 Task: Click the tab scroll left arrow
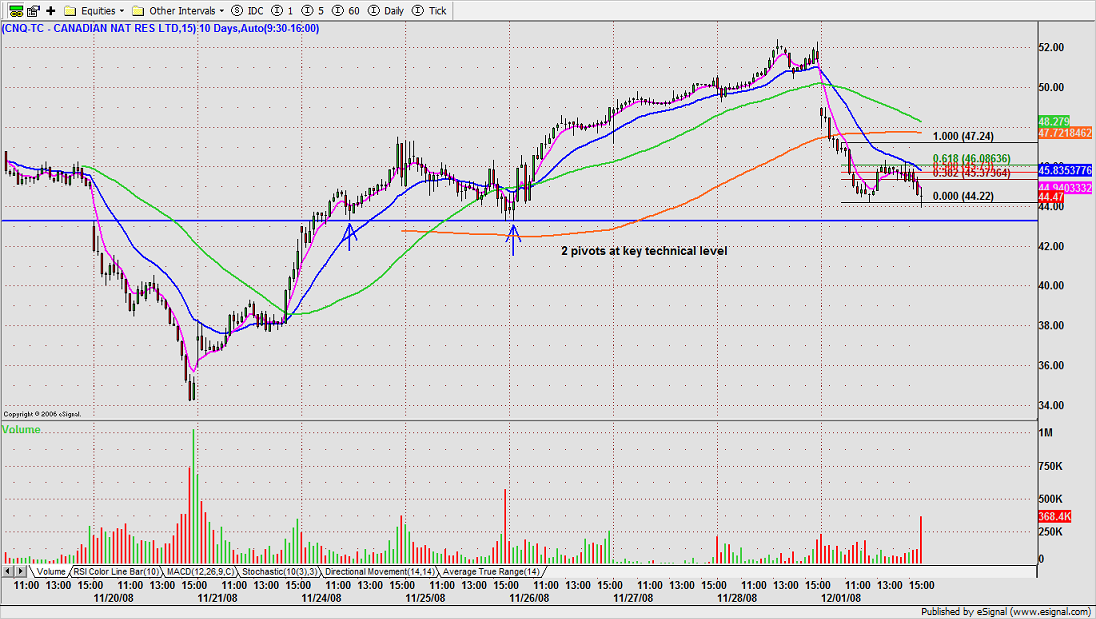coord(8,571)
